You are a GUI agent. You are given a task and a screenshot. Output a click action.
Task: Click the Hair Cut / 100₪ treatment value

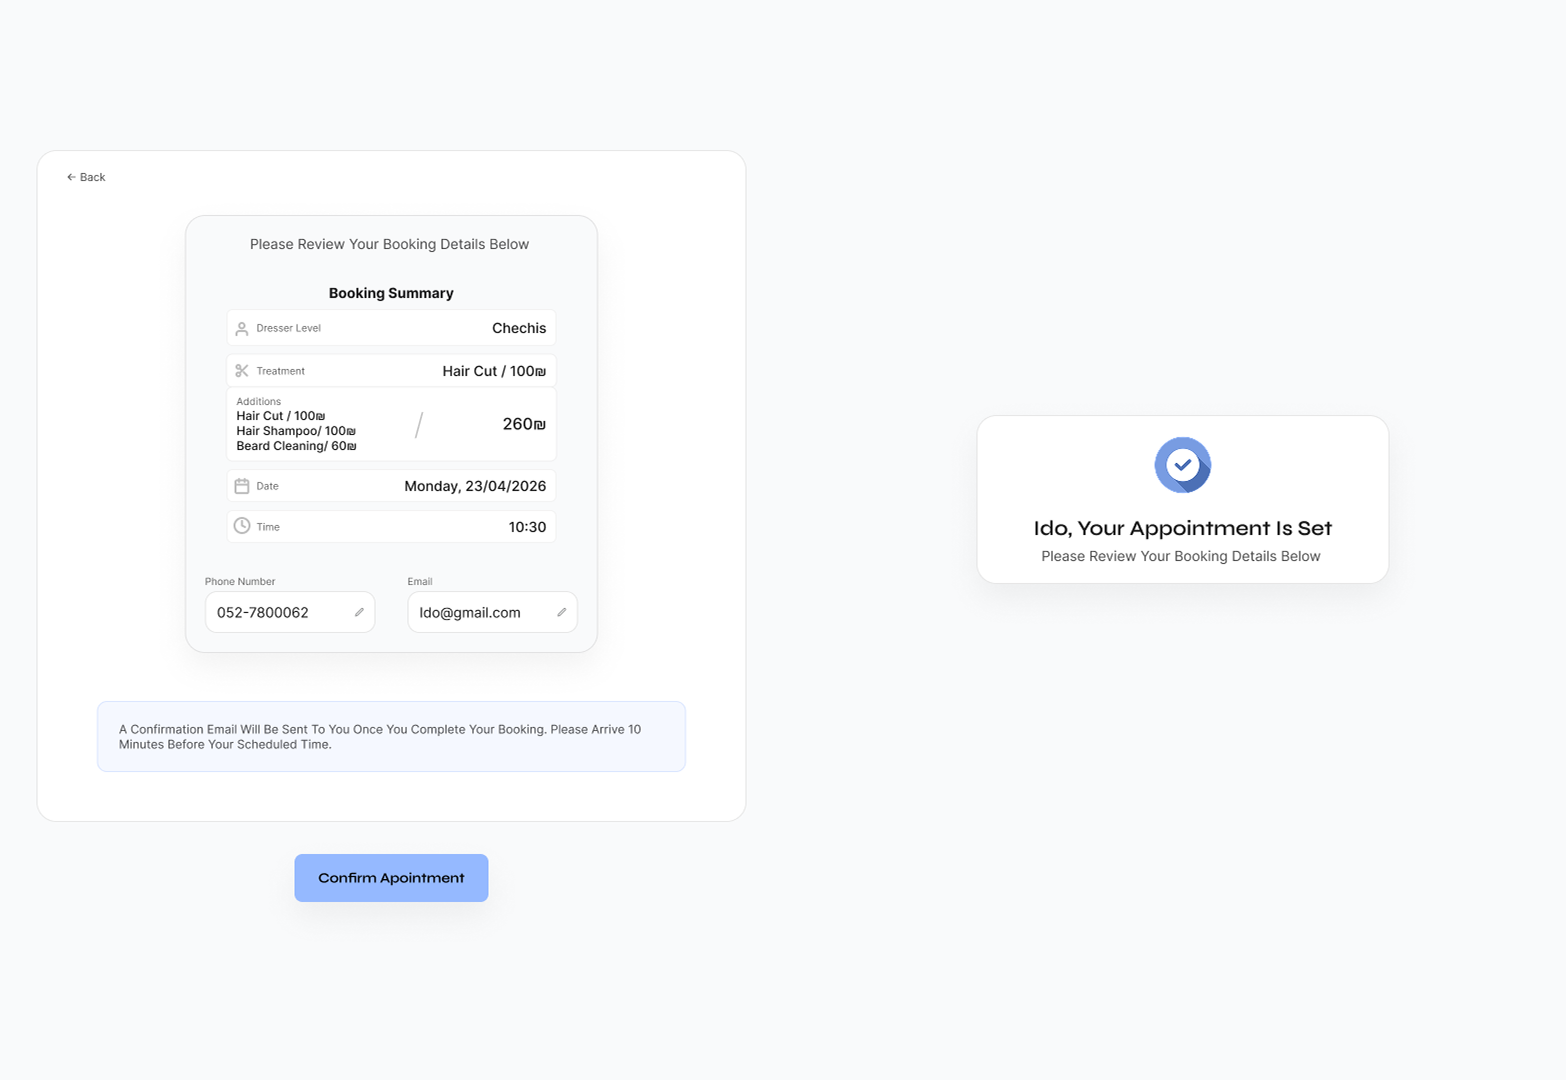494,371
